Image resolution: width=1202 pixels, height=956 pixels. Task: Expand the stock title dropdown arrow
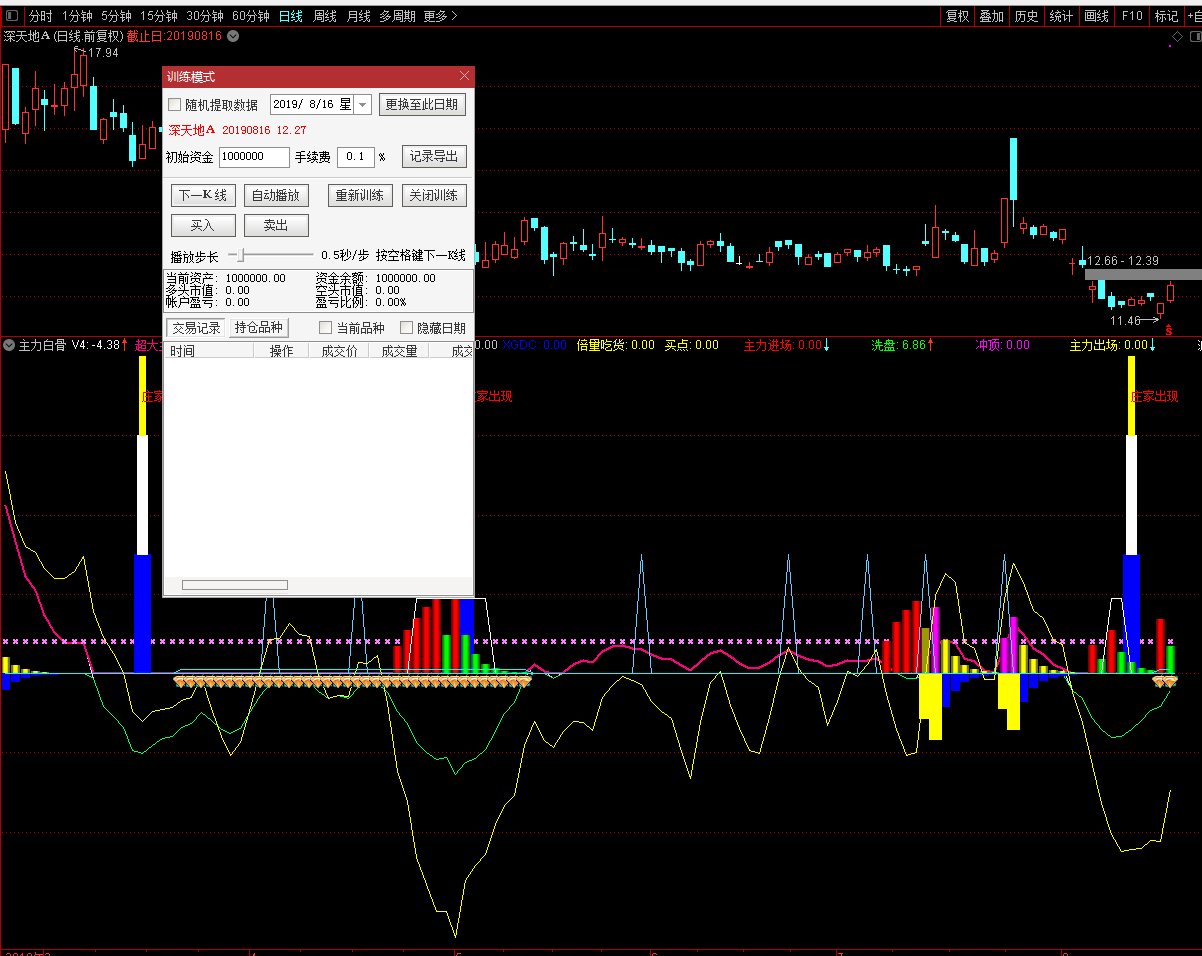point(233,36)
